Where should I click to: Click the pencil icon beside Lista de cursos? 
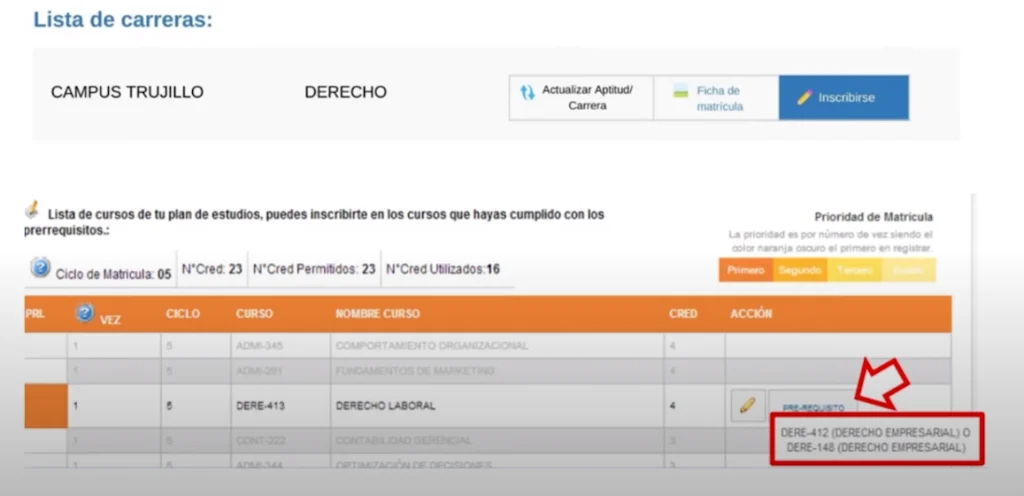click(x=32, y=210)
